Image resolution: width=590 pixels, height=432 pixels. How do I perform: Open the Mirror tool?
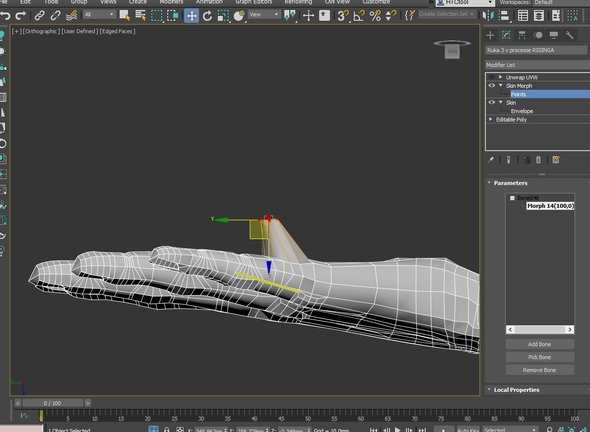488,15
